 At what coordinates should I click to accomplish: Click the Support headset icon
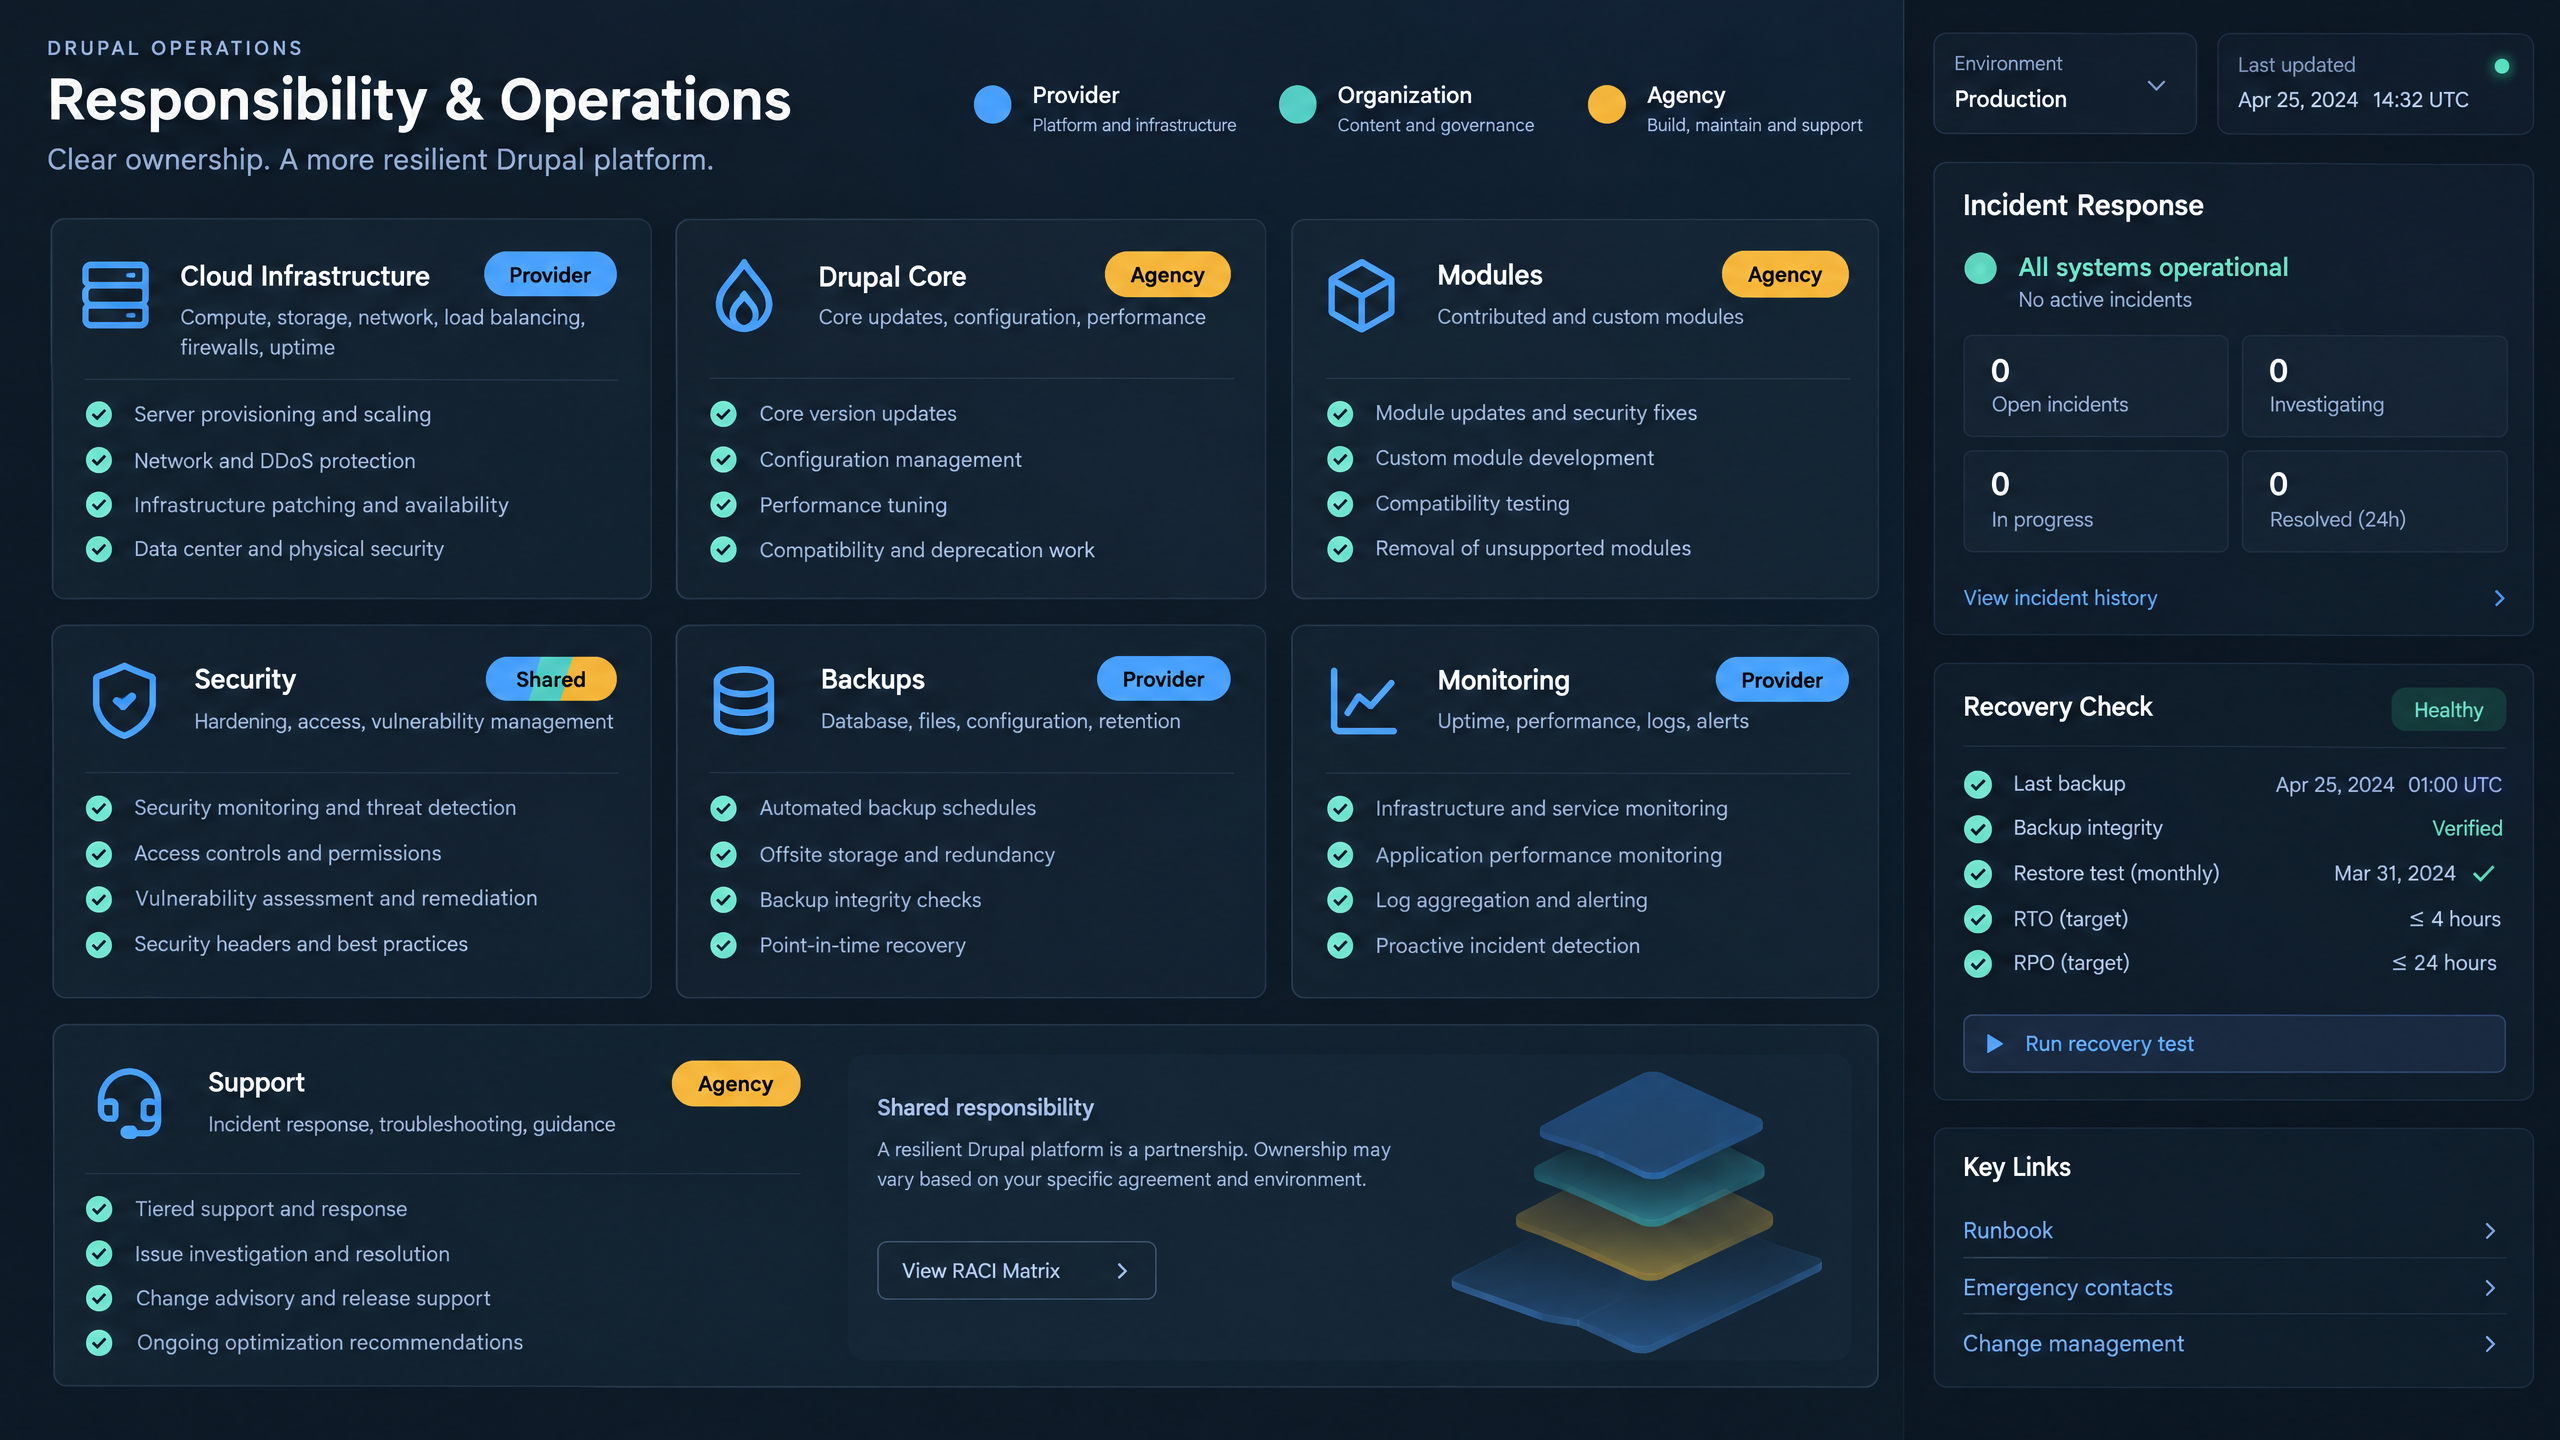tap(129, 1104)
